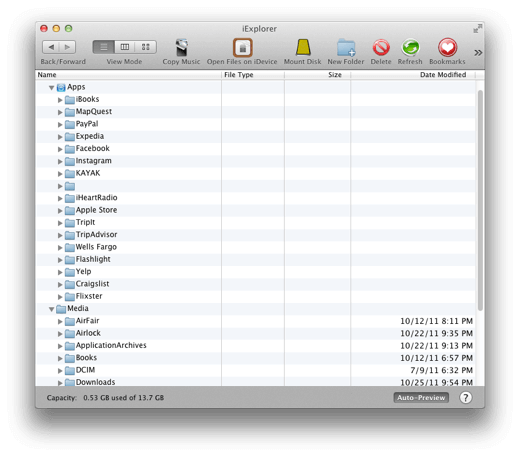The width and height of the screenshot is (520, 457).
Task: Expand the Instagram folder
Action: pos(60,161)
